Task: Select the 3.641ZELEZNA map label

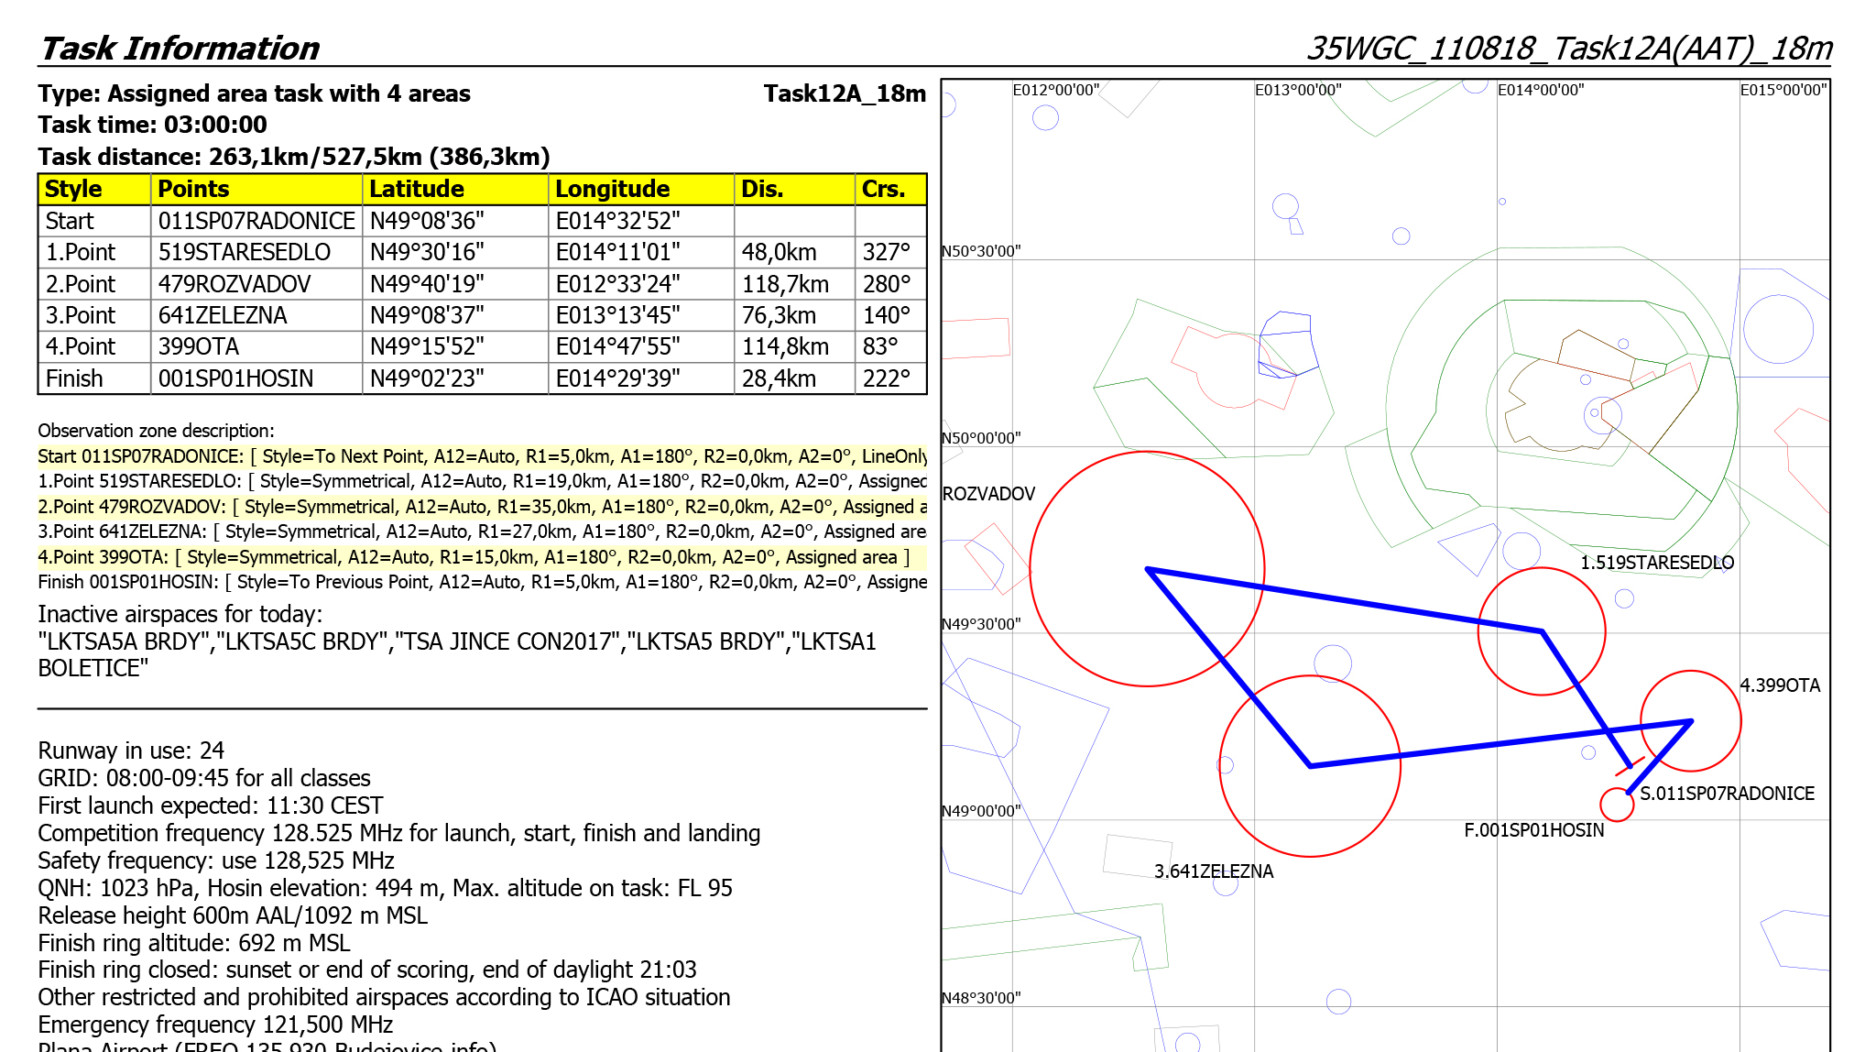Action: click(1213, 872)
